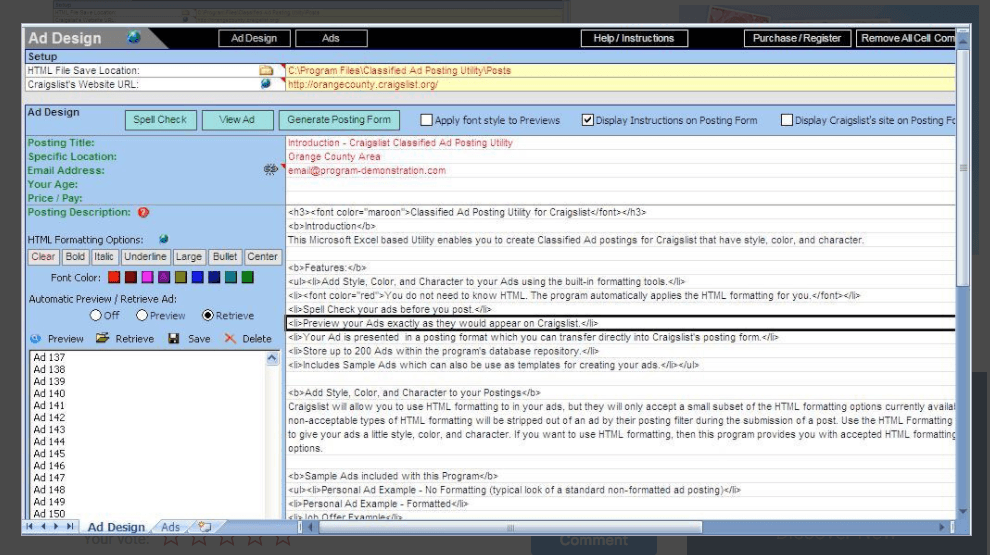990x555 pixels.
Task: Open Help / Instructions
Action: 634,38
